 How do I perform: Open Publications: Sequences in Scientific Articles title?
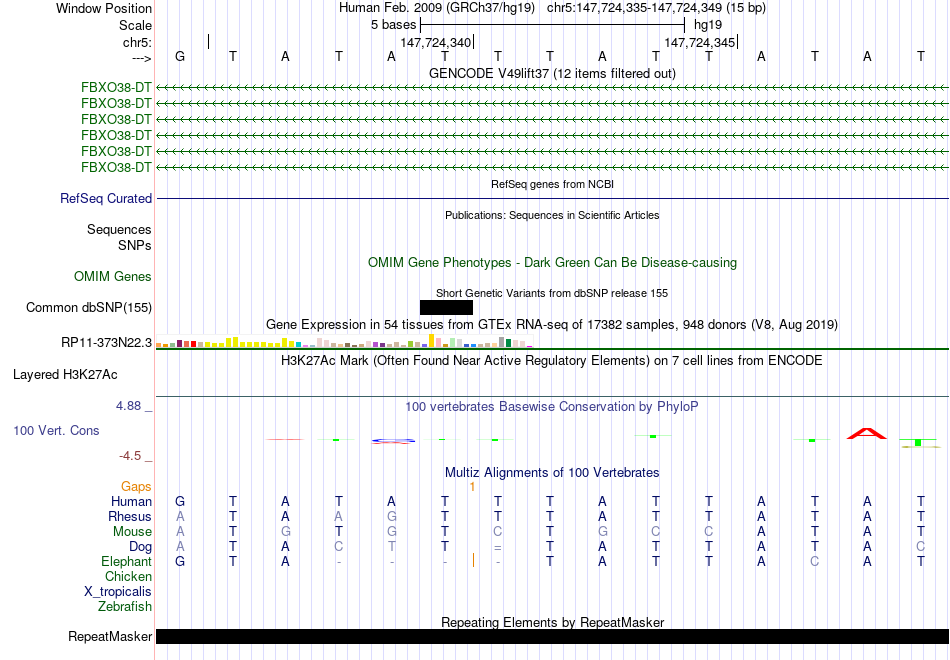pyautogui.click(x=552, y=215)
